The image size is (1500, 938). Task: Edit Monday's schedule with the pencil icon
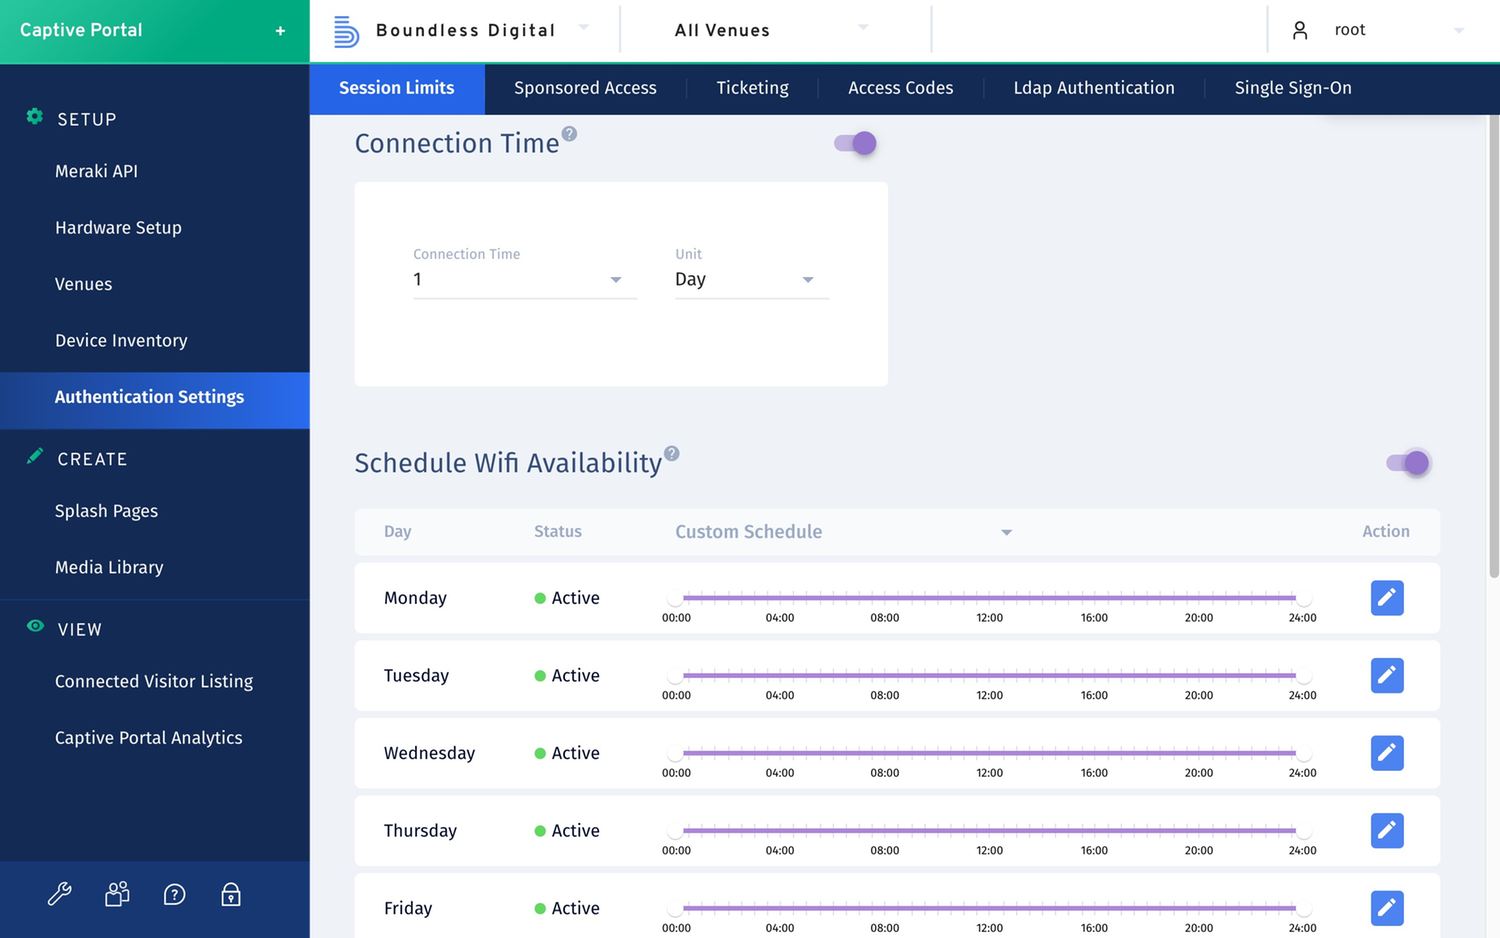tap(1386, 597)
